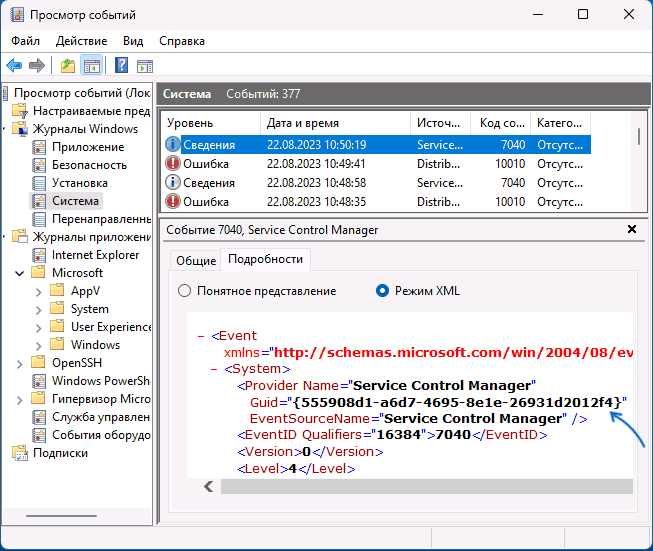Sort by Дата и время column header
The image size is (653, 551).
point(336,123)
